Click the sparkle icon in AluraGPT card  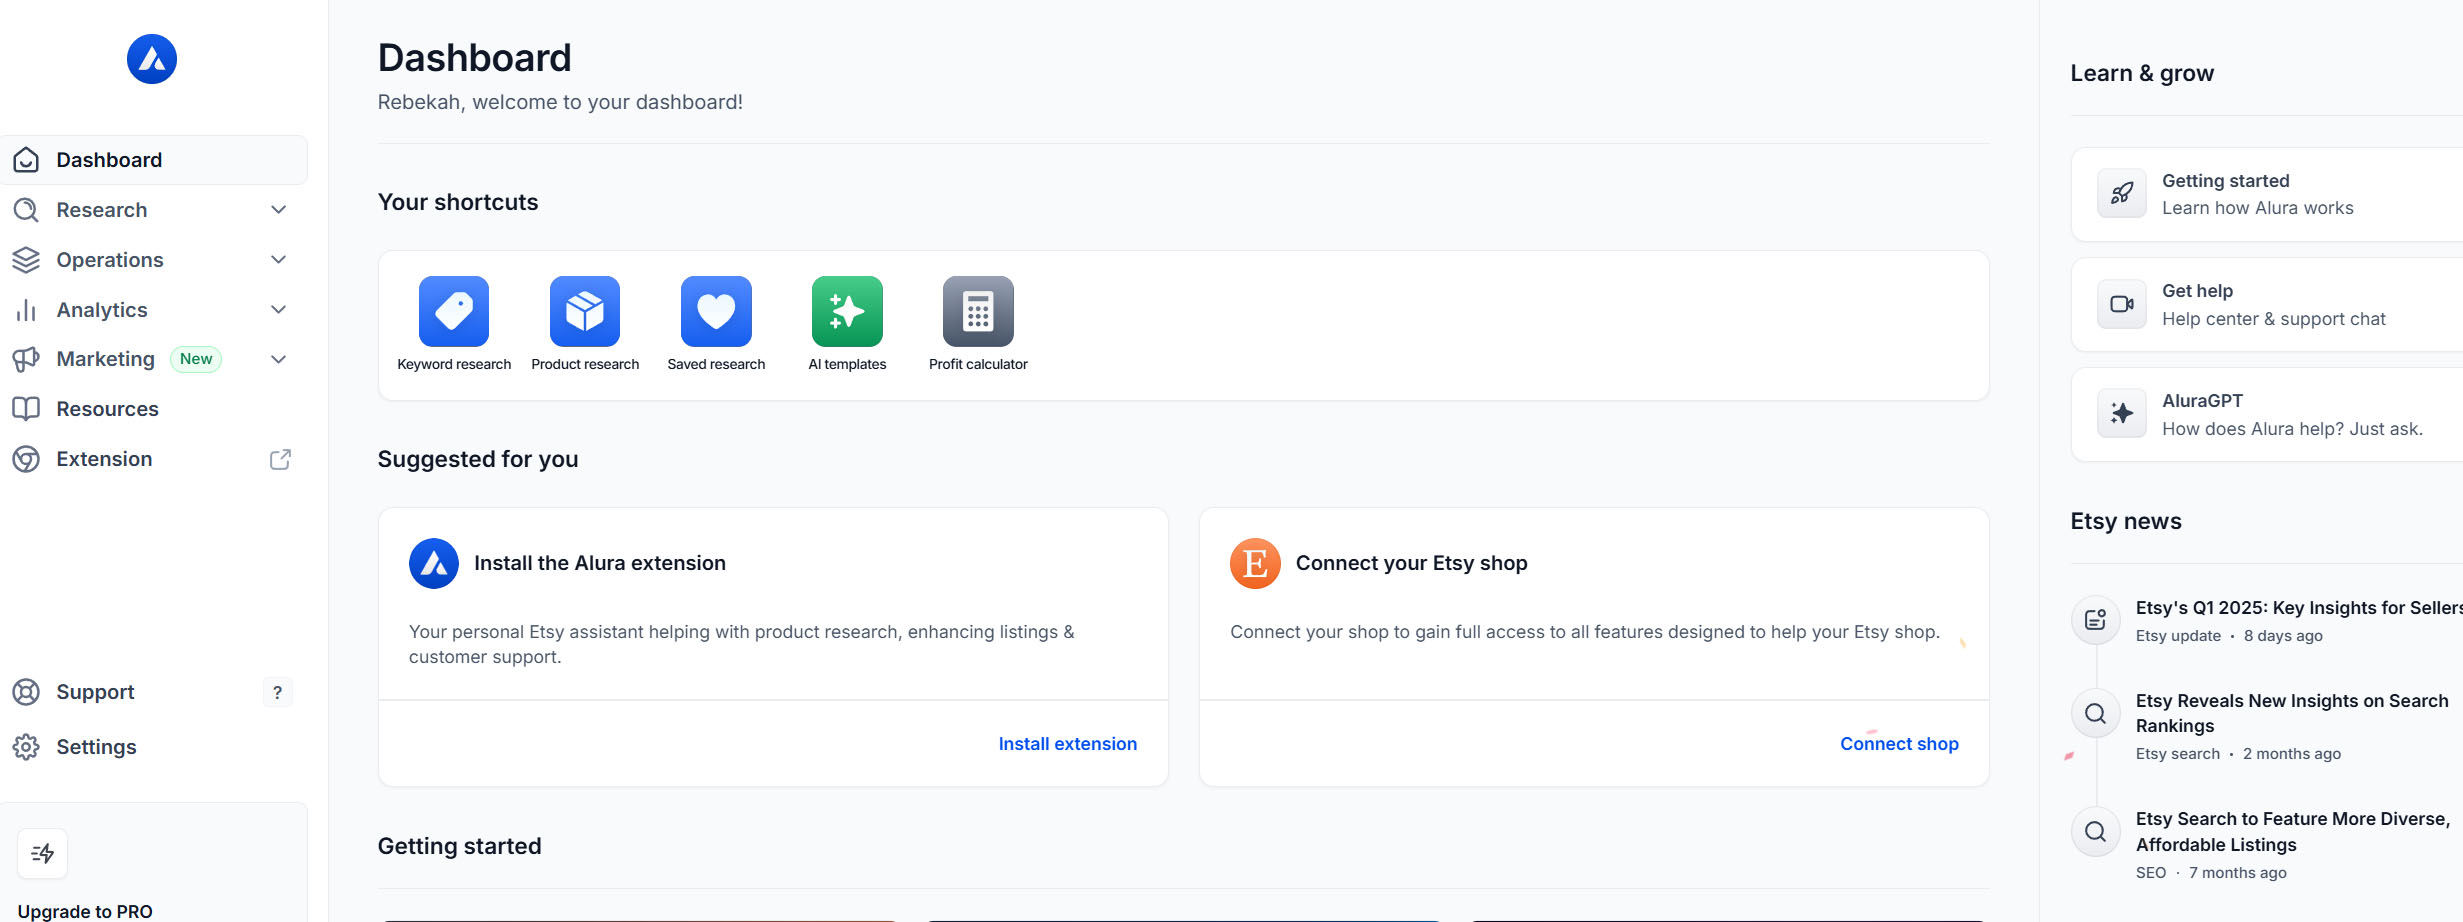[2122, 414]
